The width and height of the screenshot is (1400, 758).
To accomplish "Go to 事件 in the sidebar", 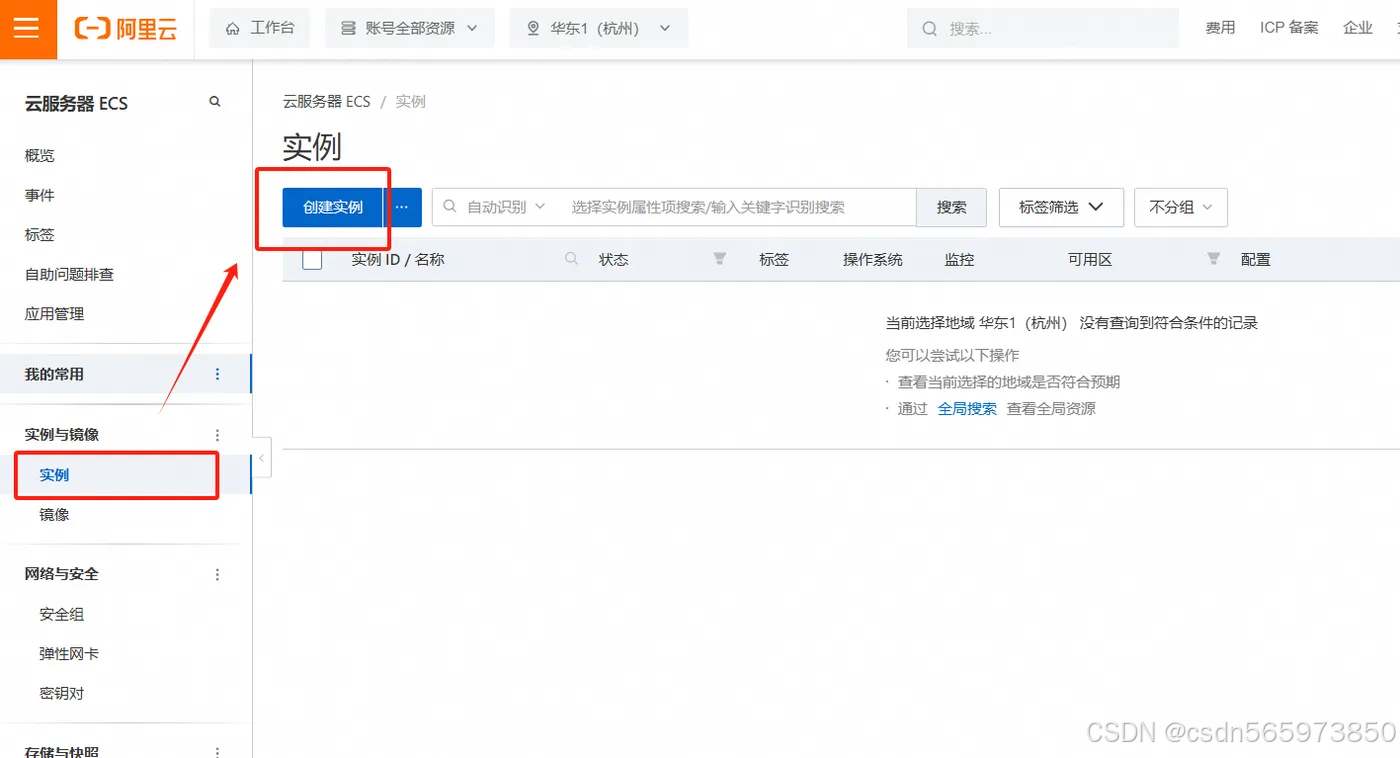I will tap(40, 195).
